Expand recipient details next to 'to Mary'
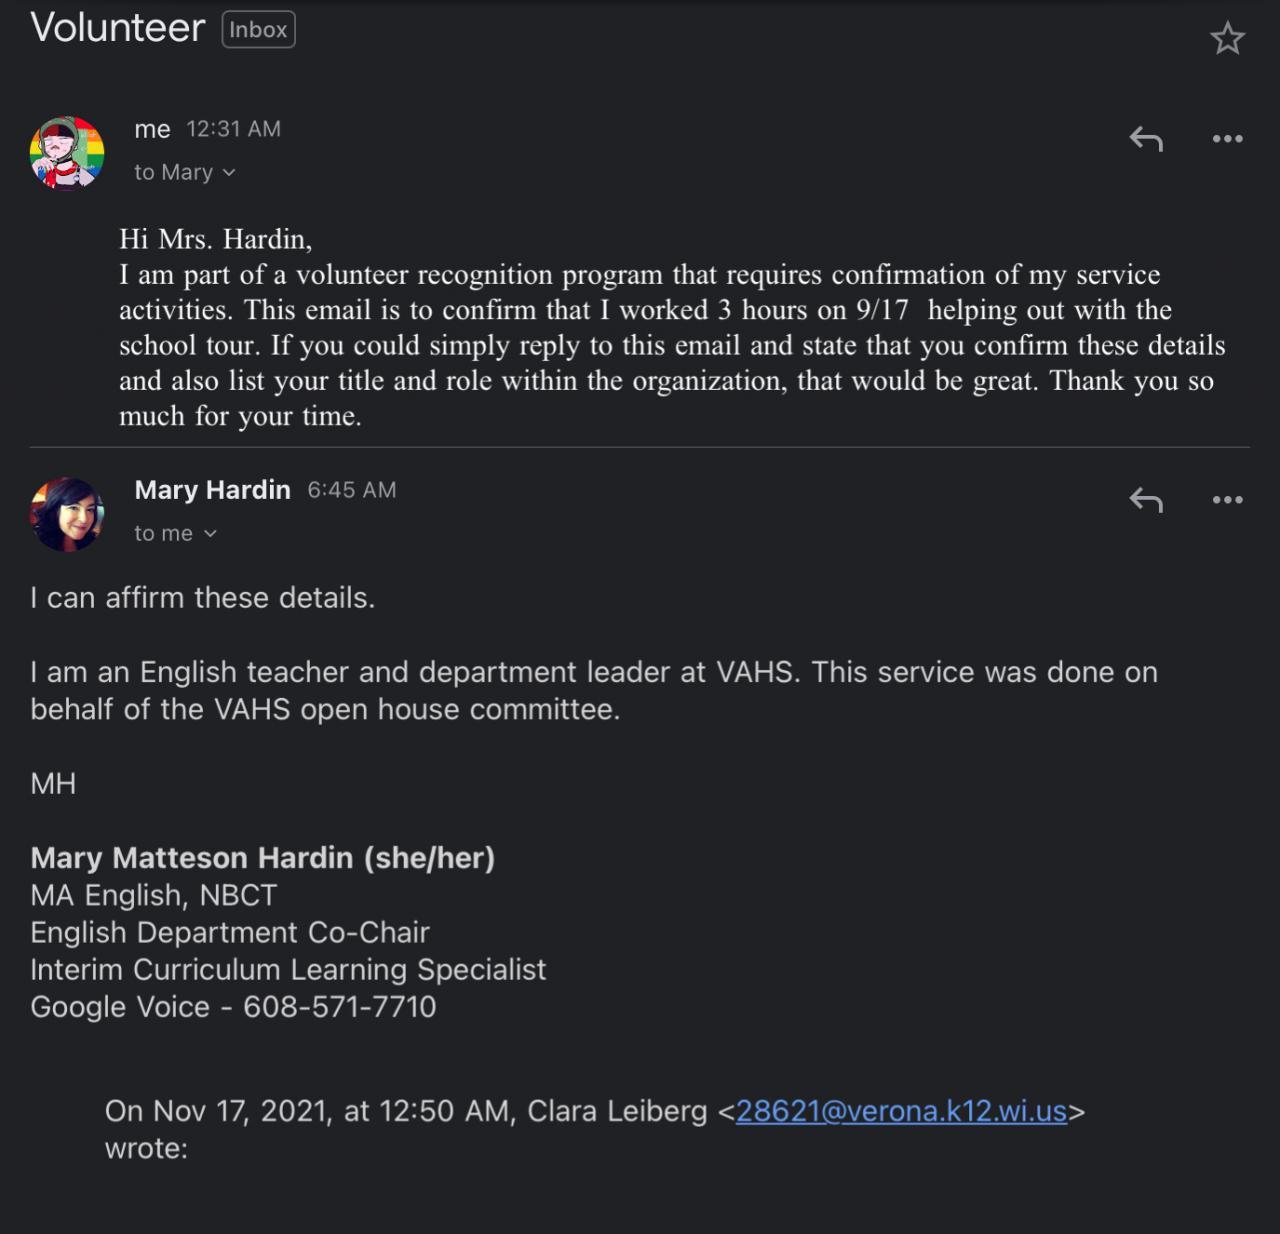The width and height of the screenshot is (1280, 1234). click(229, 173)
